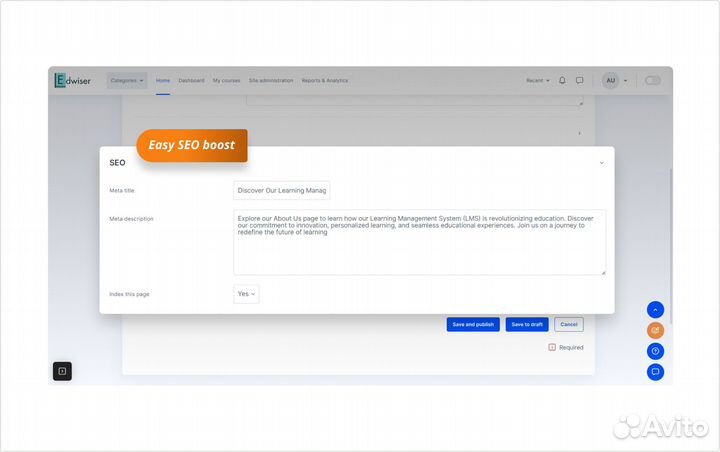Click the Meta description resize handle
The image size is (720, 452).
(603, 272)
